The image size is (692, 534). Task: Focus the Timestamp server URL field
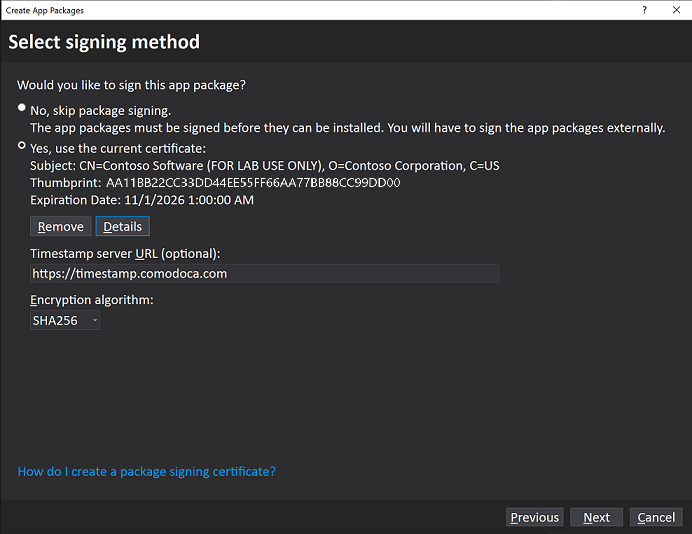pos(264,273)
